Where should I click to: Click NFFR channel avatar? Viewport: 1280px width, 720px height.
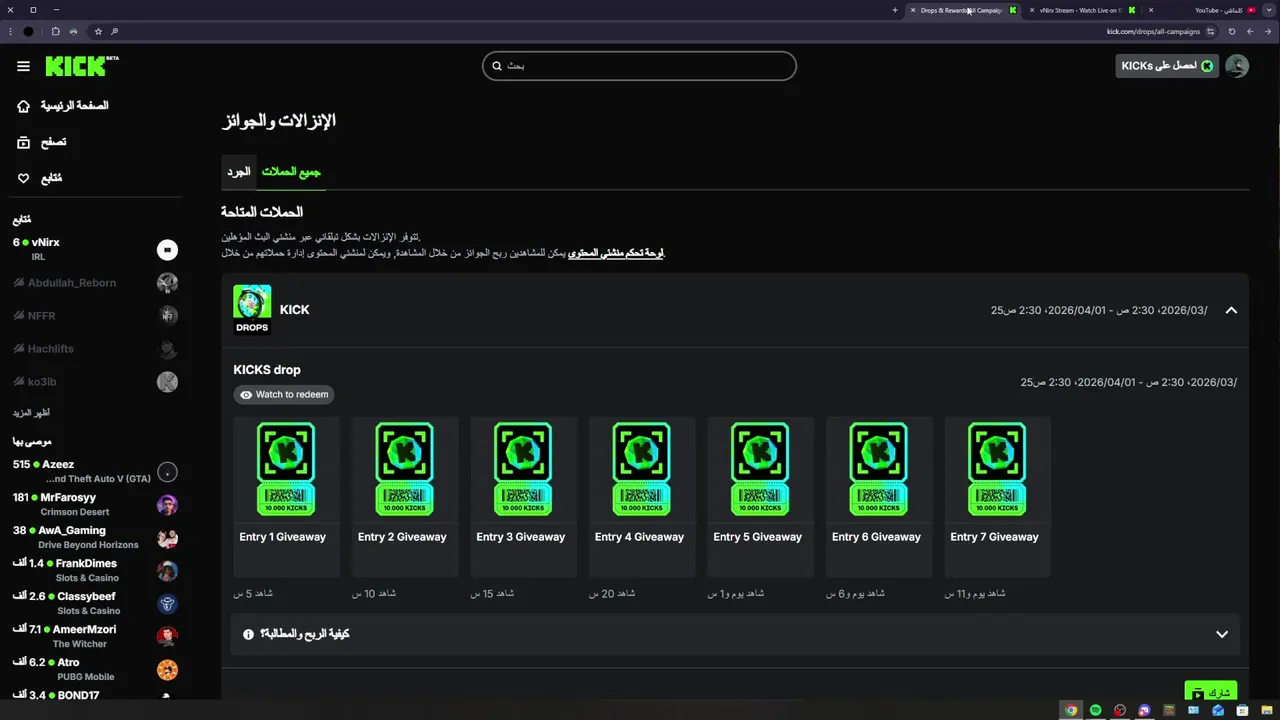tap(167, 316)
